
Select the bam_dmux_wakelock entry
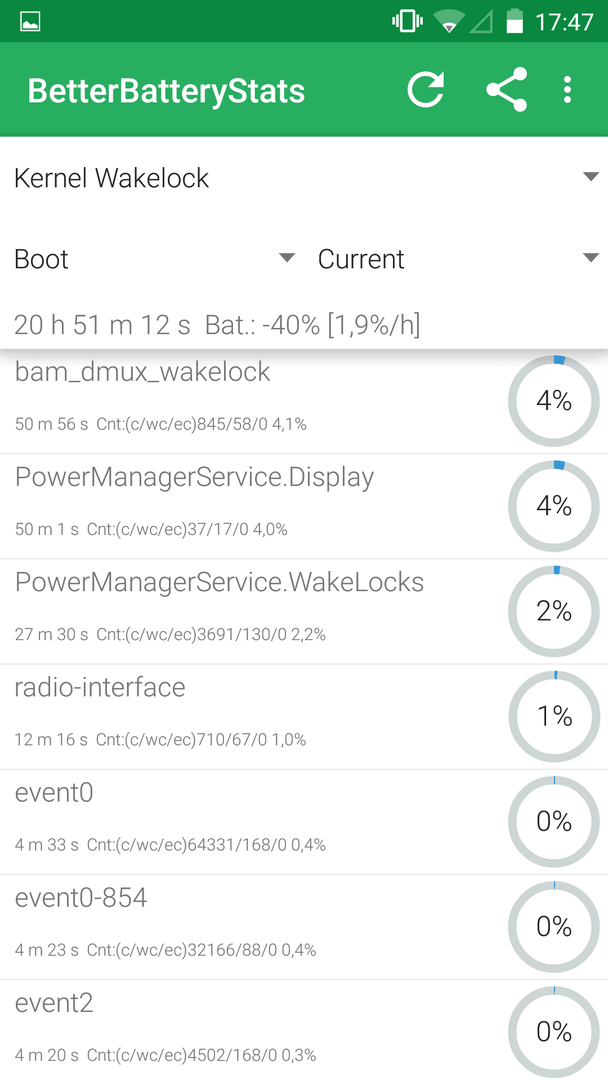pos(304,401)
